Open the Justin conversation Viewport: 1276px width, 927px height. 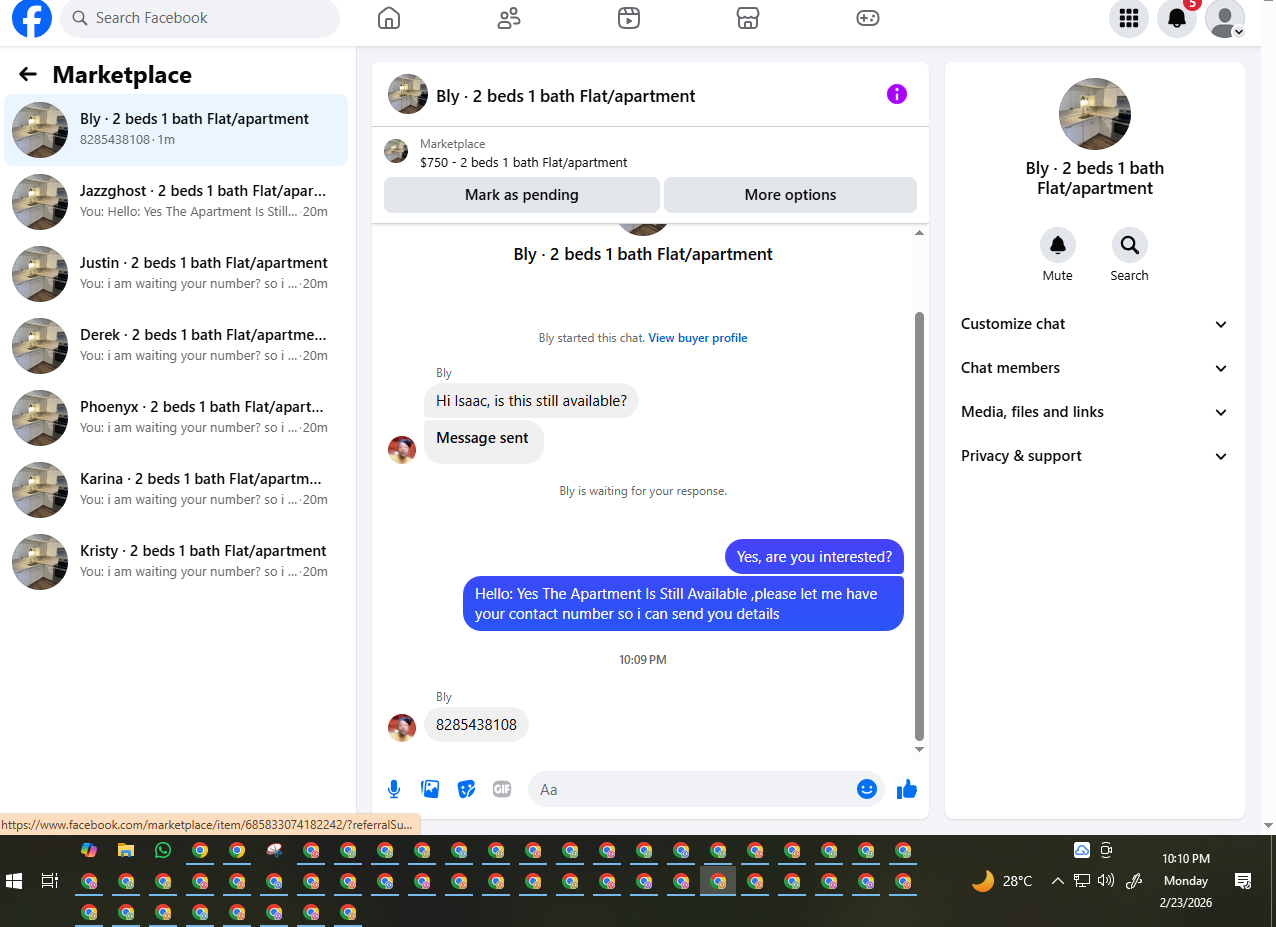click(176, 274)
